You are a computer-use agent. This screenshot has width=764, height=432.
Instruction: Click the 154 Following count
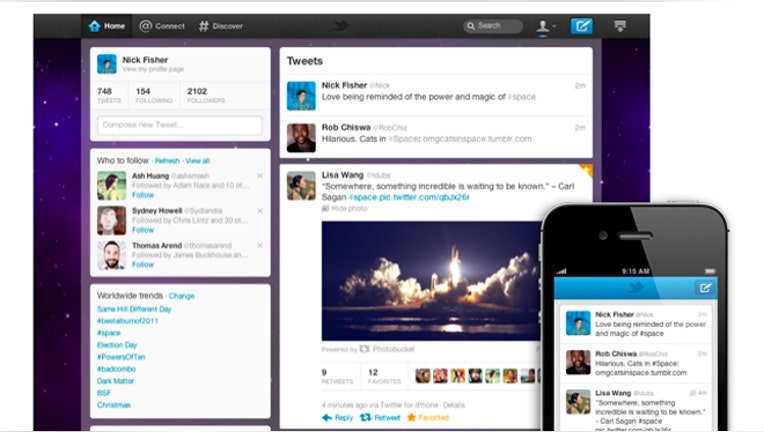coord(153,95)
